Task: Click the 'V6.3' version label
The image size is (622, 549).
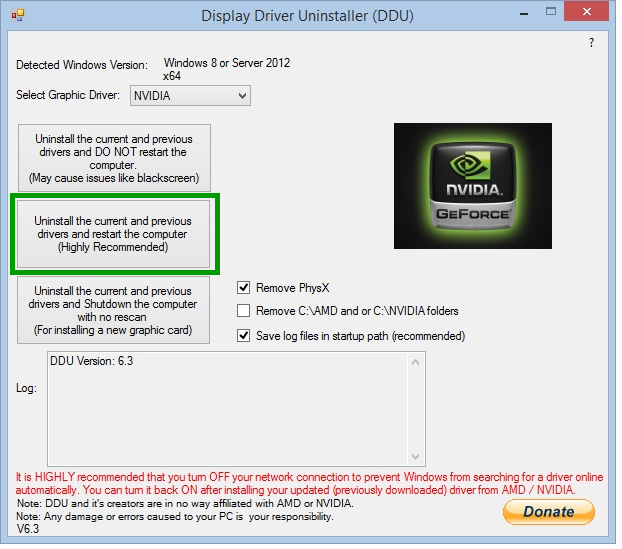Action: pyautogui.click(x=28, y=529)
